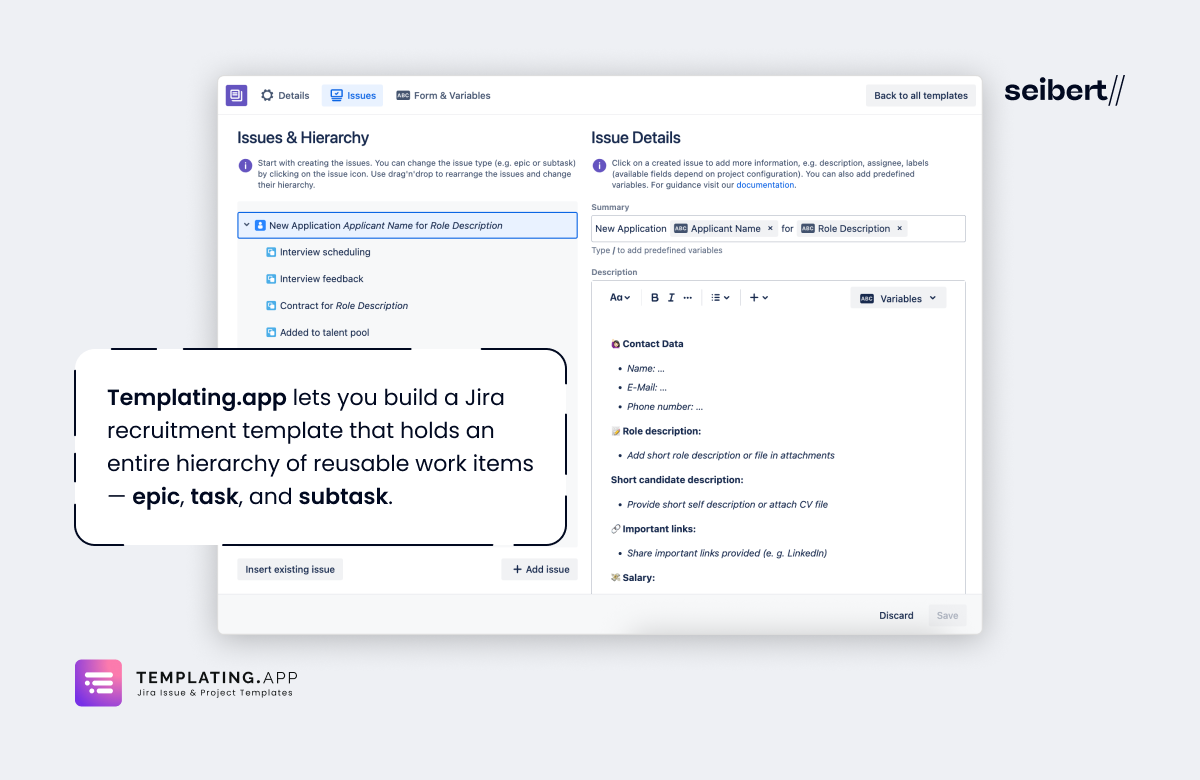The width and height of the screenshot is (1200, 780).
Task: Open the documentation link
Action: pyautogui.click(x=765, y=185)
